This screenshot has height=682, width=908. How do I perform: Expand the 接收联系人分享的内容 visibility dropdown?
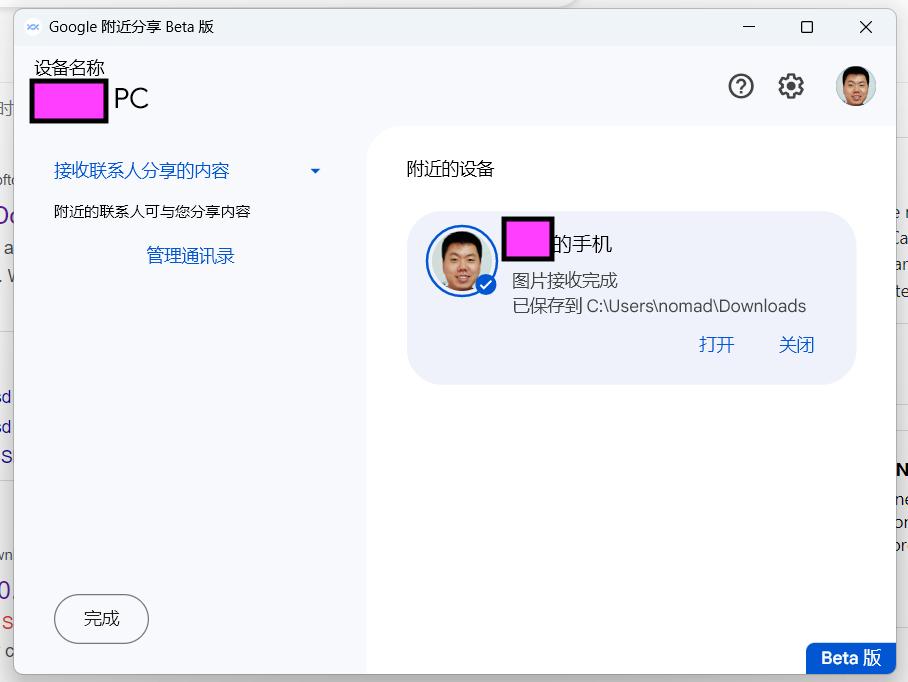click(143, 171)
